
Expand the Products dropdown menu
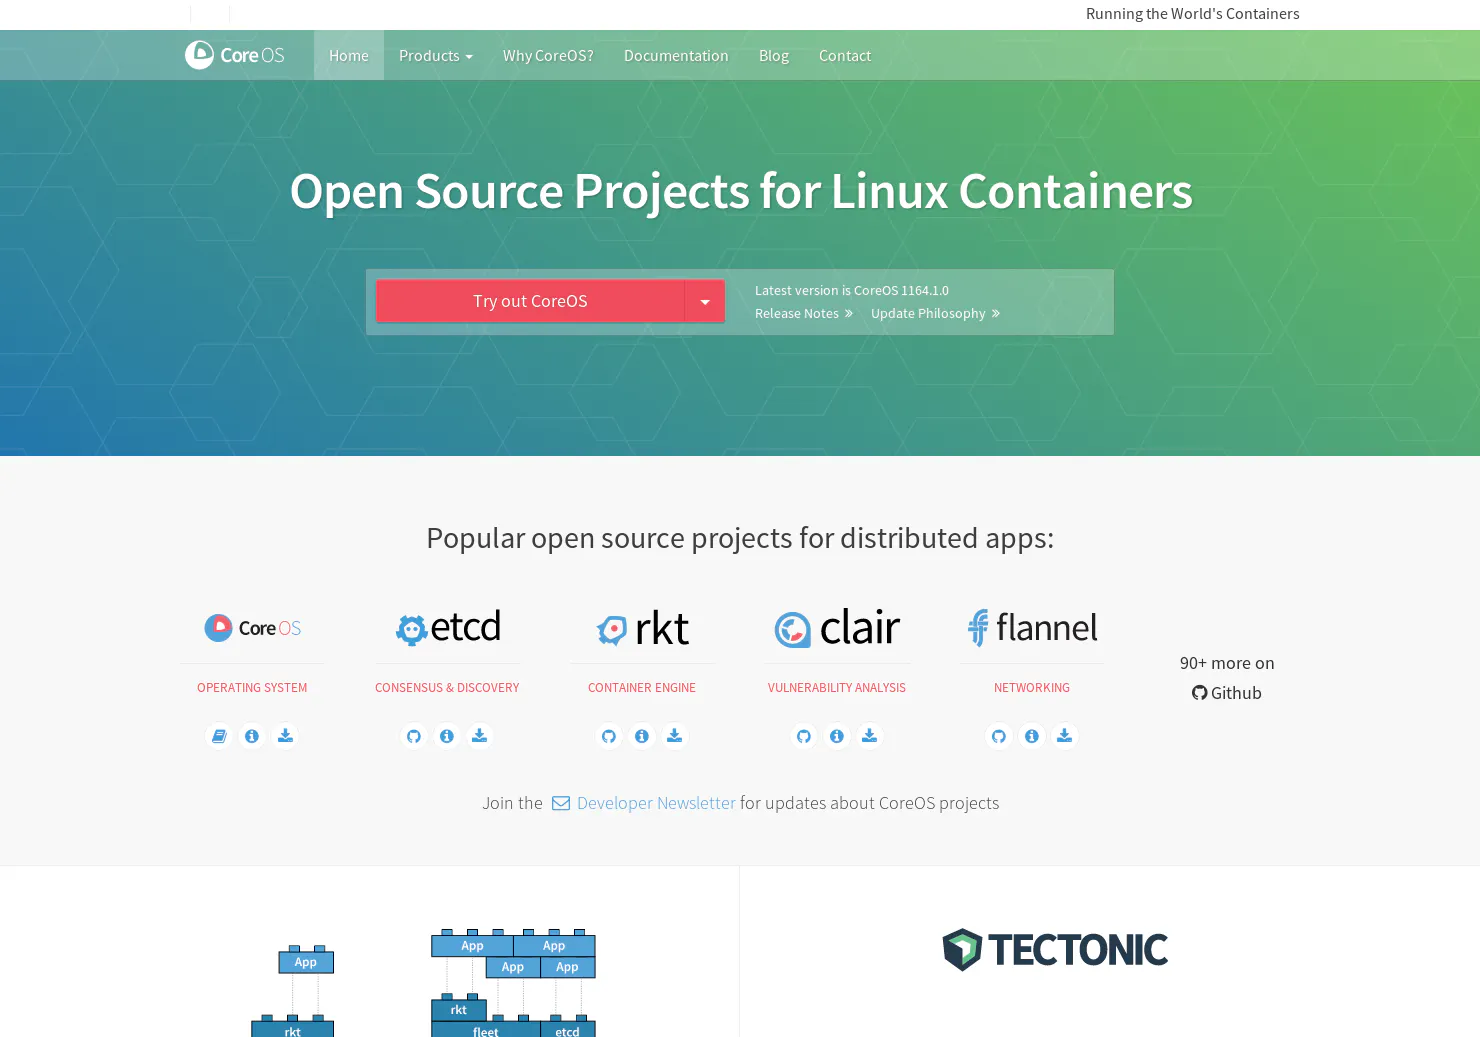coord(436,56)
